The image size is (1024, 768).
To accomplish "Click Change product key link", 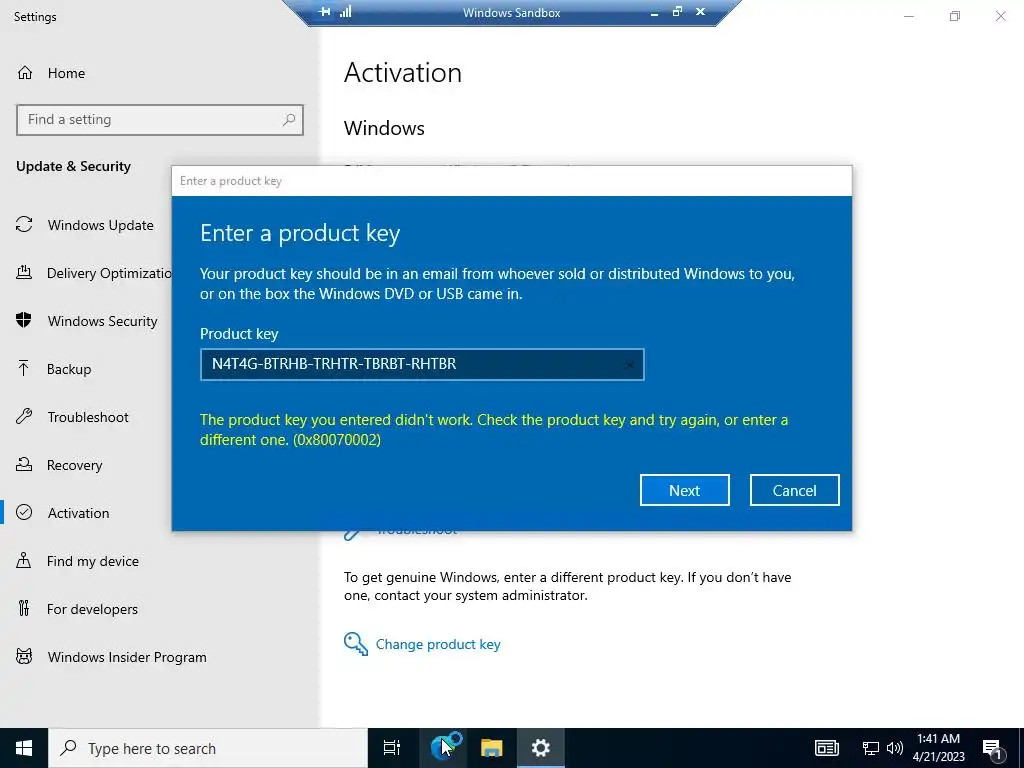I will click(x=438, y=645).
